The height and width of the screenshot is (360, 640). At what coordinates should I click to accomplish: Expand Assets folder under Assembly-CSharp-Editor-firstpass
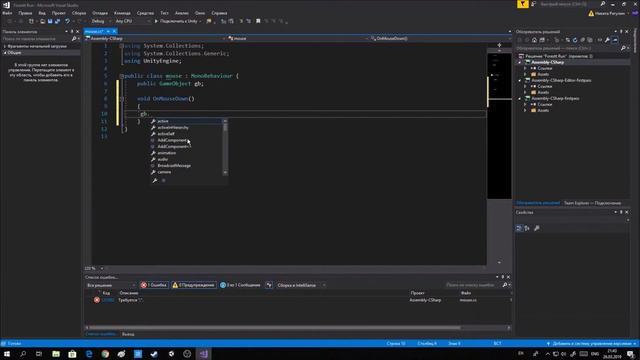[x=525, y=92]
